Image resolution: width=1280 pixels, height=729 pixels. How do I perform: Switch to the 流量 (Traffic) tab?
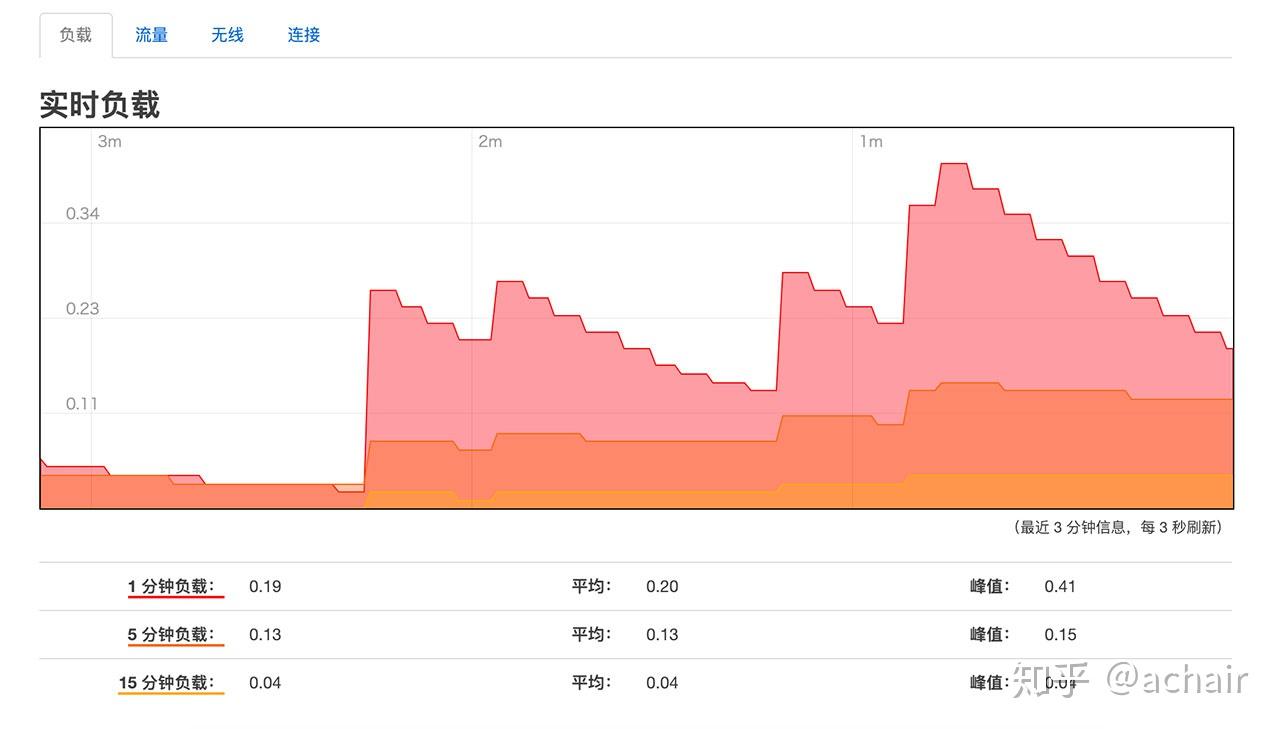point(151,34)
